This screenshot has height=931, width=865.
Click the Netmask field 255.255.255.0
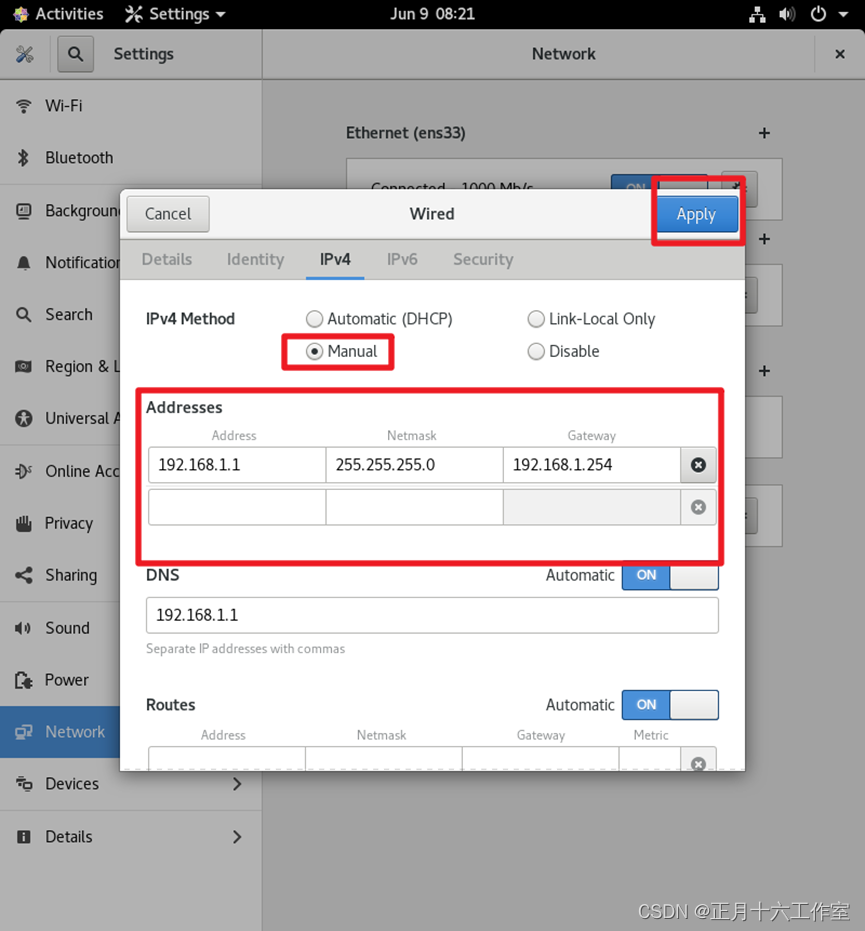(x=414, y=465)
